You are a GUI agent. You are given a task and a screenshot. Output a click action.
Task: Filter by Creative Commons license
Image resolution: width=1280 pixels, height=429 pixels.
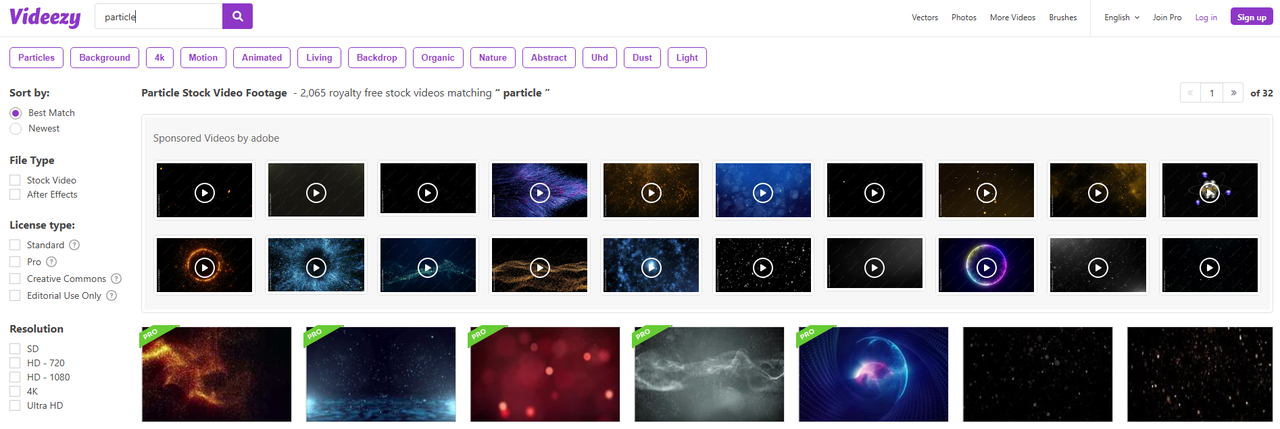click(15, 279)
